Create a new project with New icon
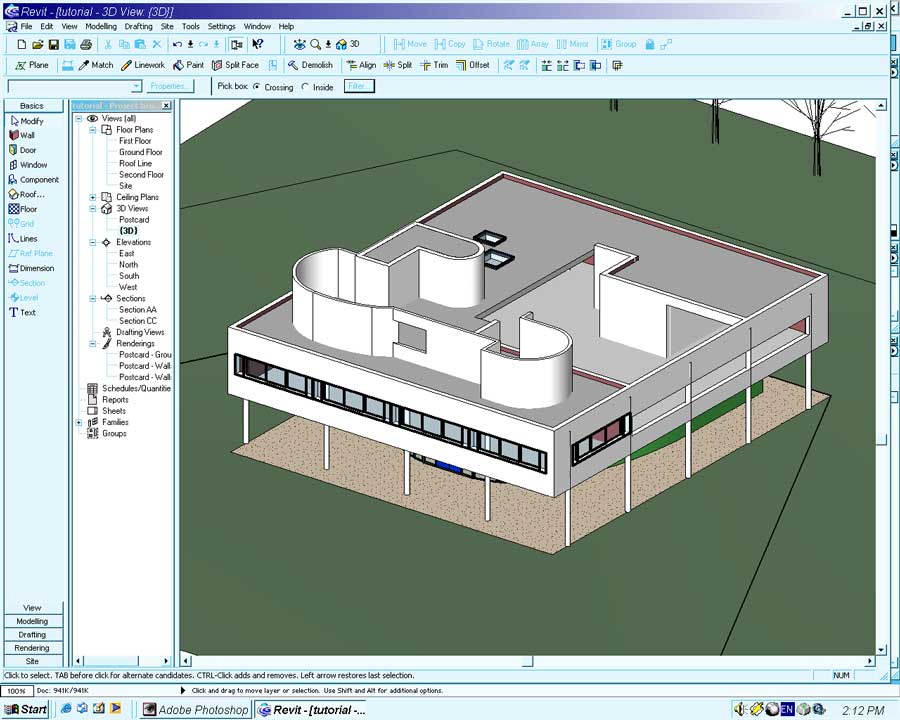Screen dimensions: 900x720 [22, 44]
